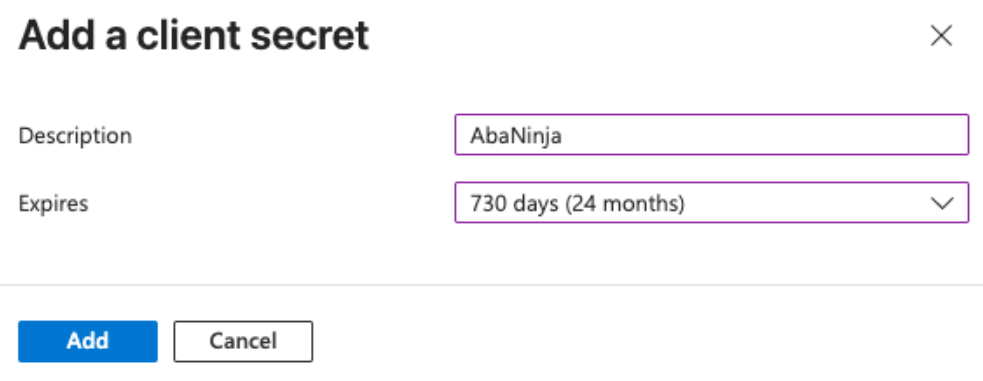Image resolution: width=983 pixels, height=381 pixels.
Task: Change the secret expiry duration selection
Action: click(x=712, y=202)
